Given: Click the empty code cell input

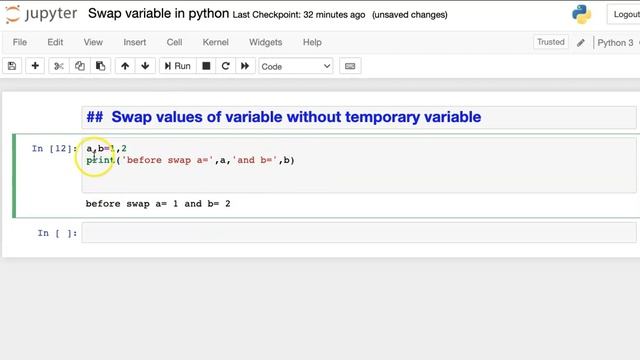Looking at the screenshot, I should tap(359, 233).
